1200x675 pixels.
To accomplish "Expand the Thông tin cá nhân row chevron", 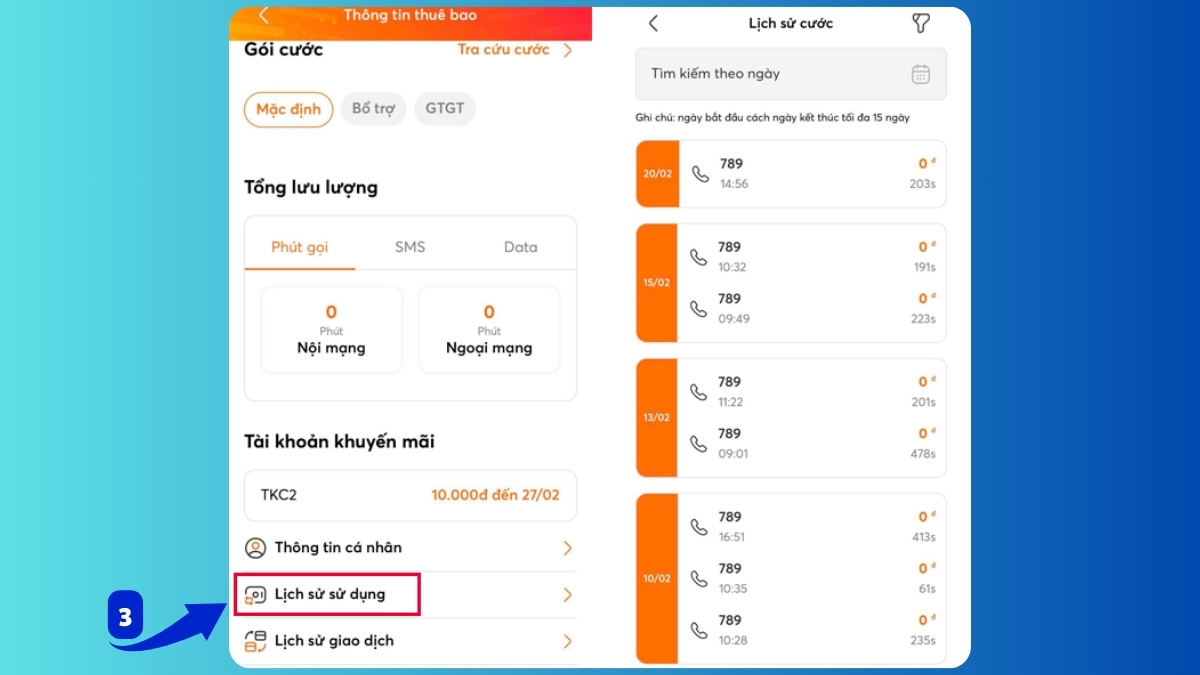I will tap(567, 548).
